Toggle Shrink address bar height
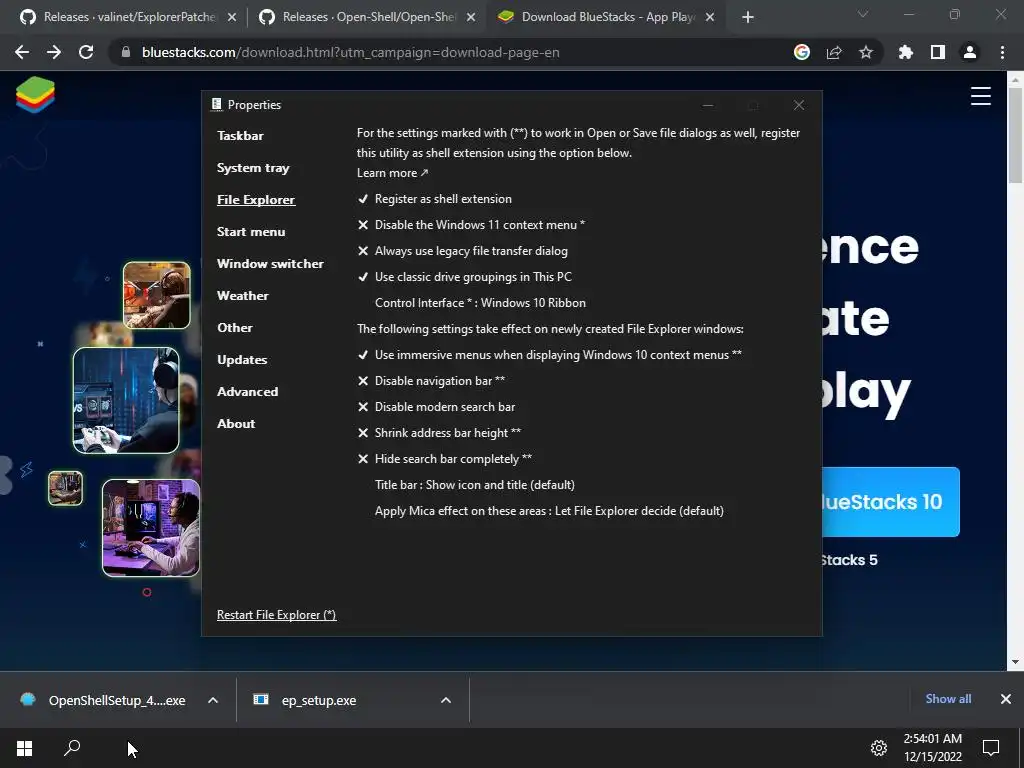Viewport: 1024px width, 768px height. pyautogui.click(x=439, y=432)
